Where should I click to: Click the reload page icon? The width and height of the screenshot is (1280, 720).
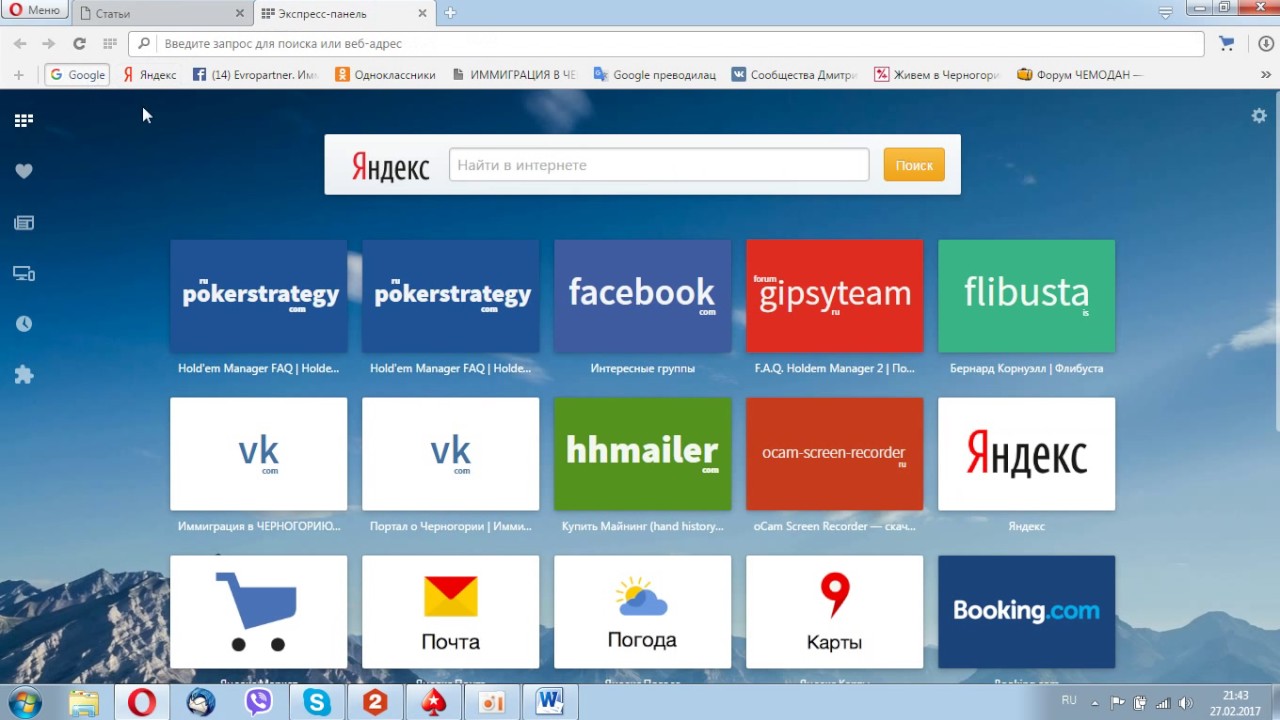tap(79, 44)
